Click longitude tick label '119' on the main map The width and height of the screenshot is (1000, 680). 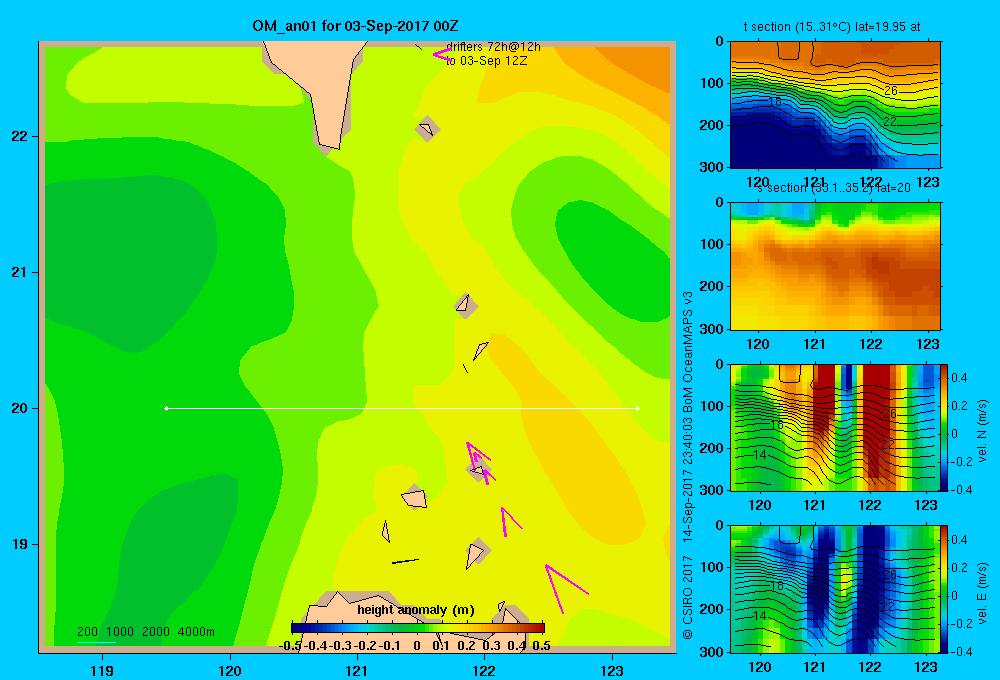[102, 670]
